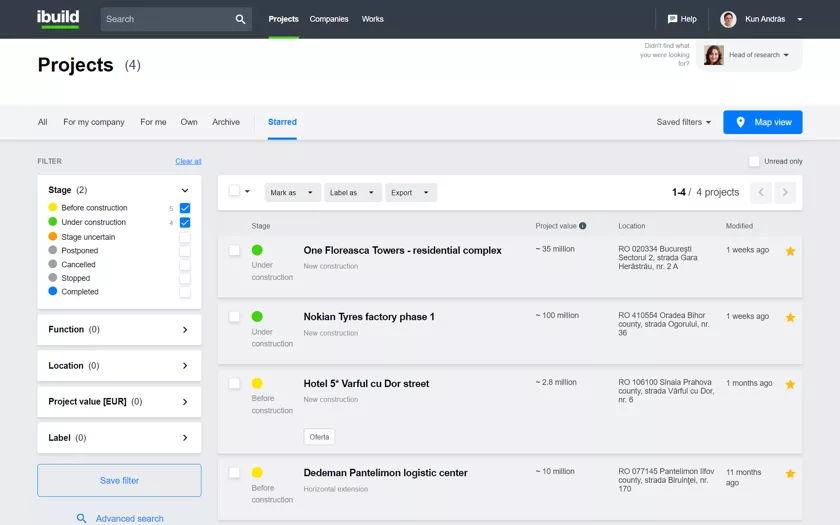Viewport: 840px width, 525px height.
Task: Click the ibuild logo
Action: pyautogui.click(x=58, y=18)
